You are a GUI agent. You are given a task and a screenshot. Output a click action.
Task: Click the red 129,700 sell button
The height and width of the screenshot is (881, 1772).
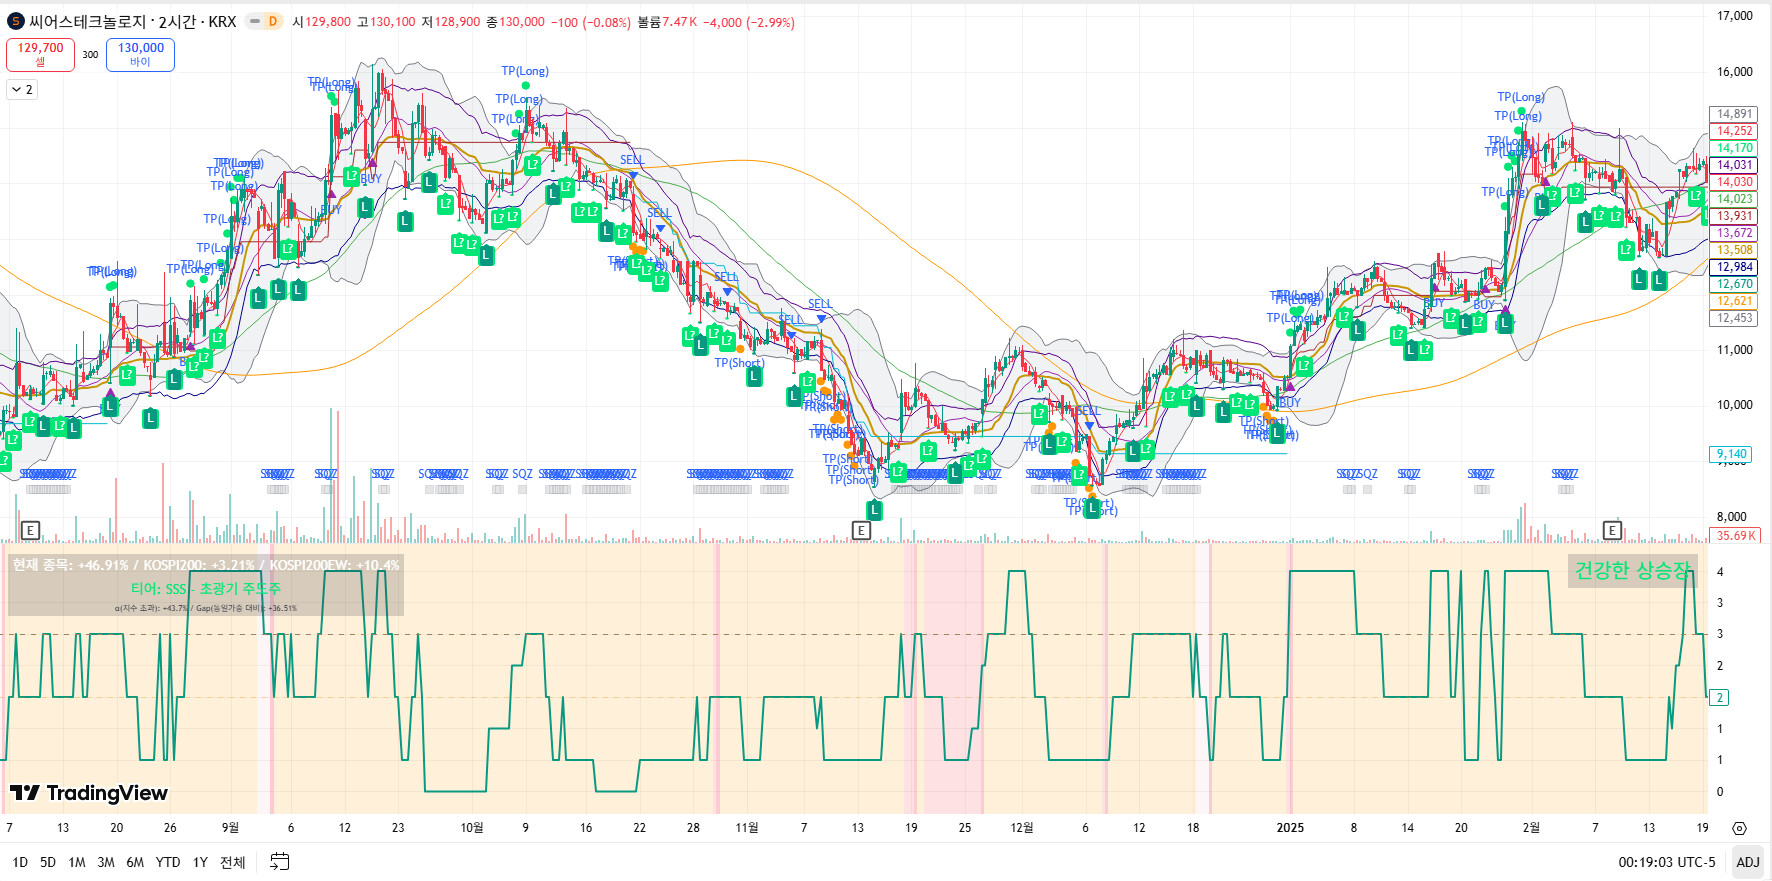(x=40, y=54)
